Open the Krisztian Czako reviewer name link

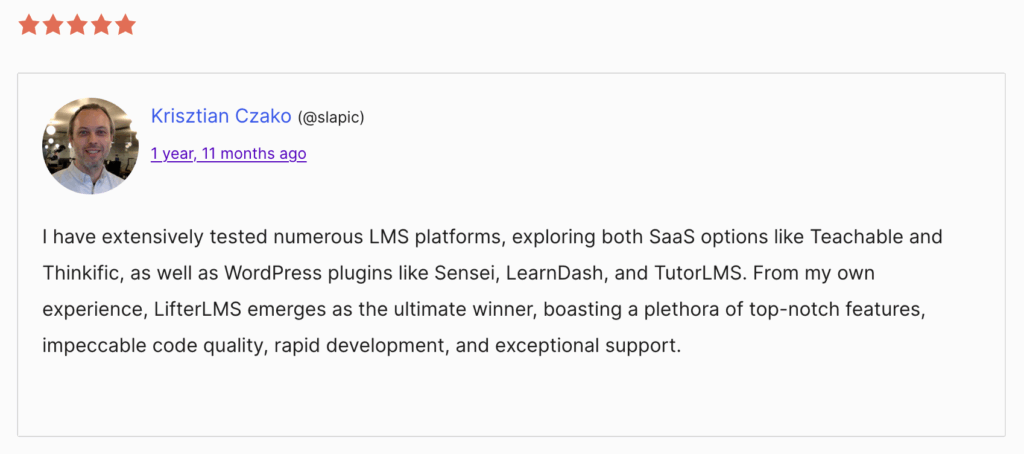coord(221,116)
